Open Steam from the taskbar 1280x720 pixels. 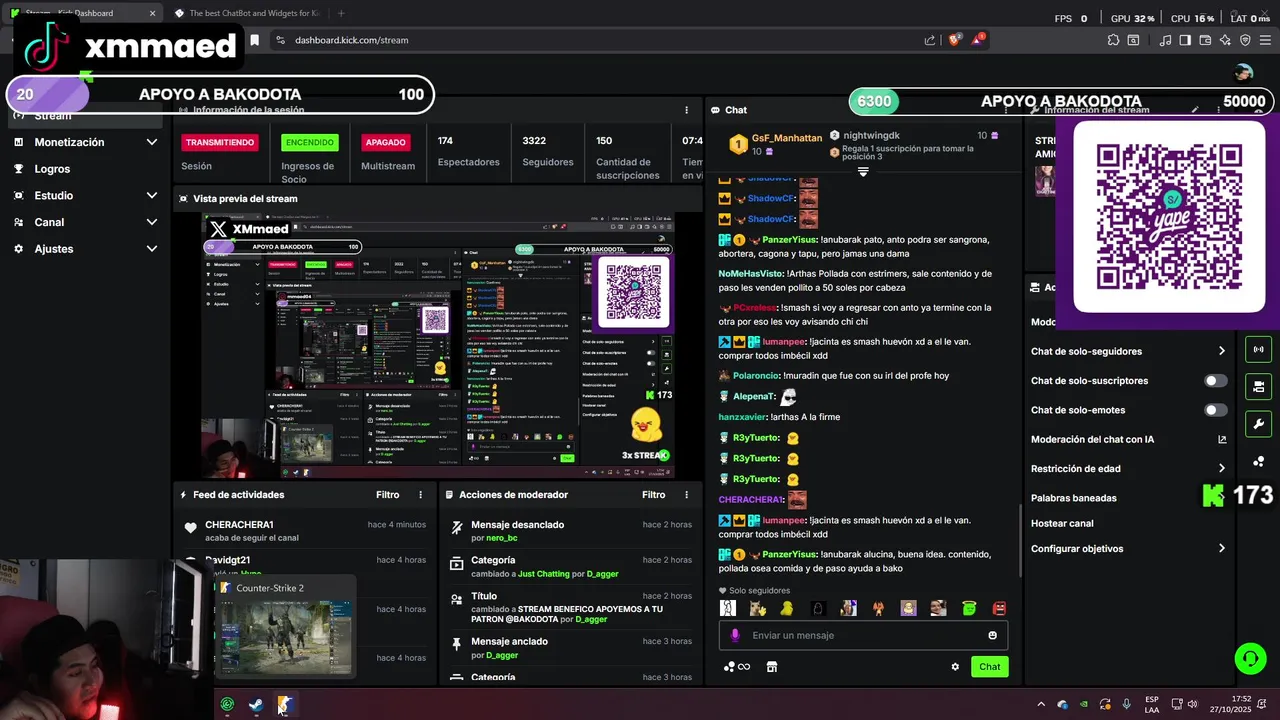(x=256, y=705)
